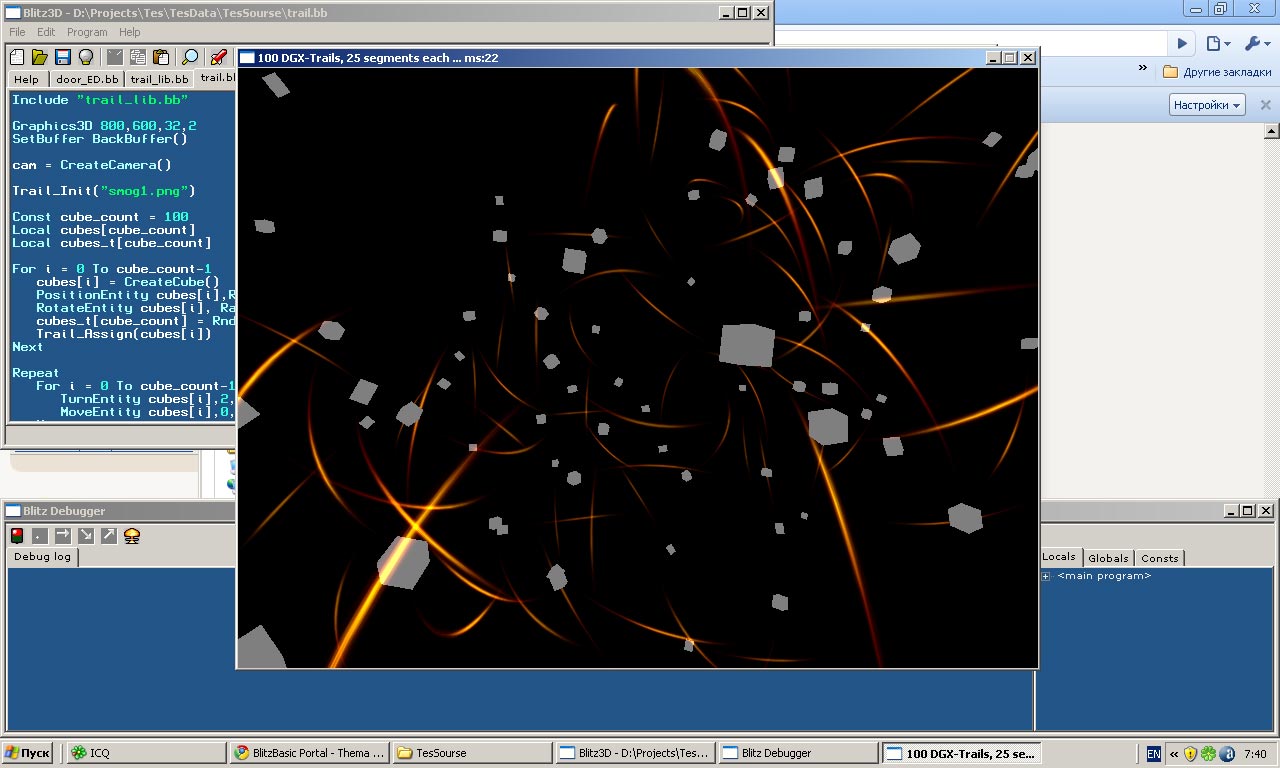Click the Step Over right-arrow debugger icon
Viewport: 1280px width, 768px height.
click(x=62, y=536)
